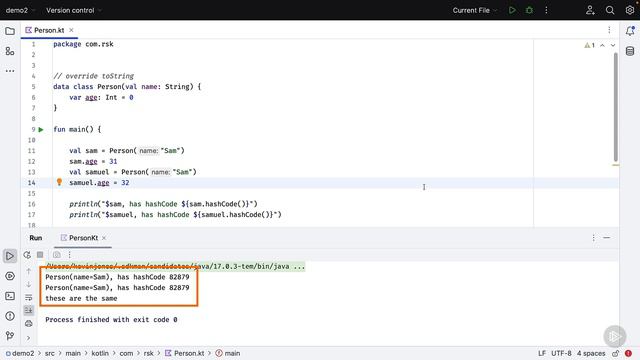Click the yellow warning stripe mark on scrollbar
The height and width of the screenshot is (360, 640).
616,165
